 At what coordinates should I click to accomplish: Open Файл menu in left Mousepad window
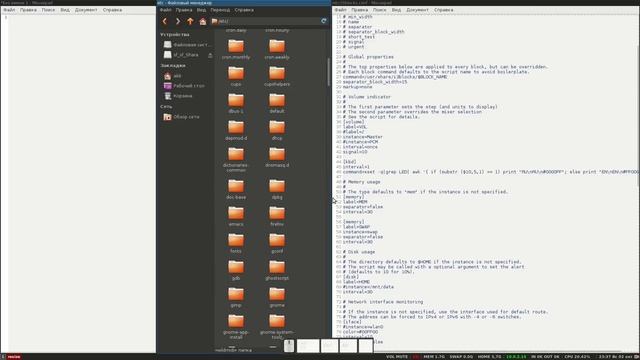click(9, 10)
